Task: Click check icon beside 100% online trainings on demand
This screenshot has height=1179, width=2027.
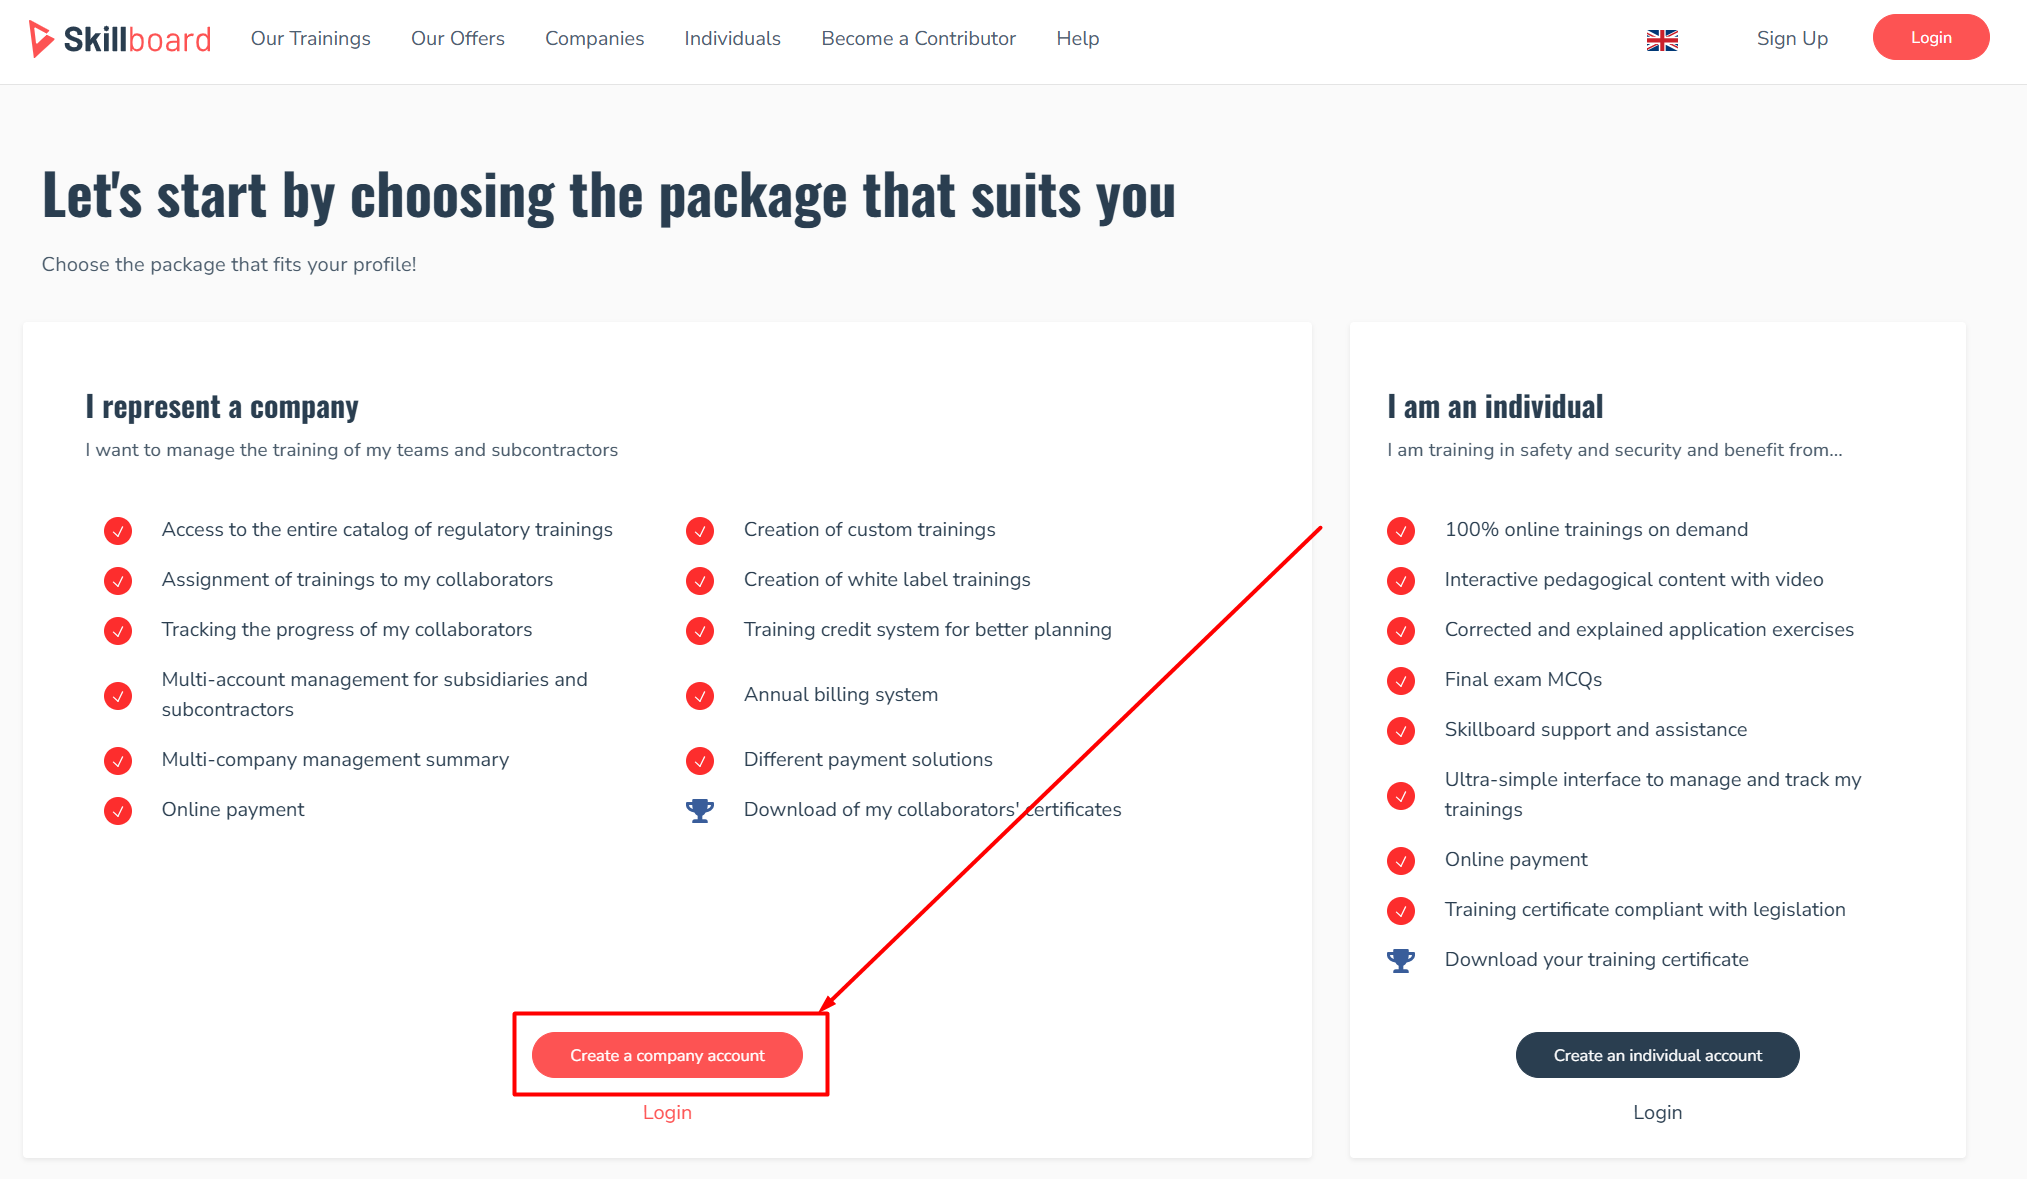Action: (x=1401, y=530)
